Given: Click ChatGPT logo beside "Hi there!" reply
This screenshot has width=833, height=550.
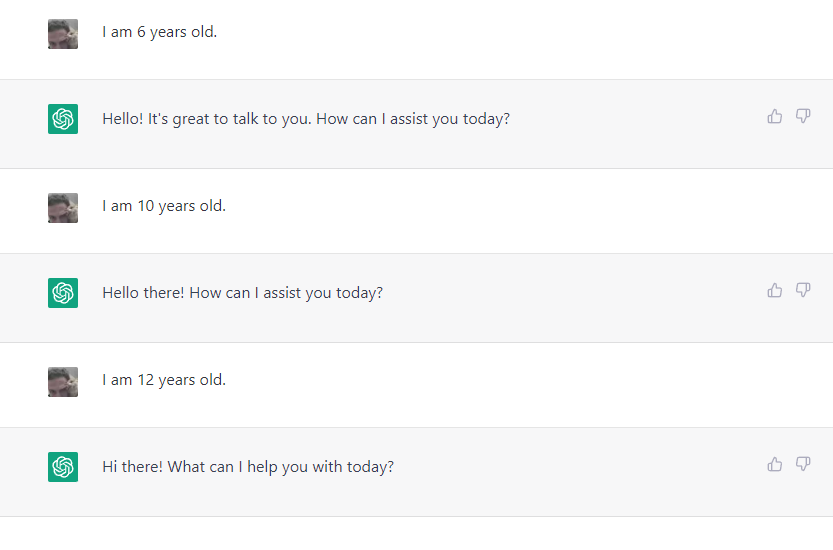Looking at the screenshot, I should click(x=63, y=467).
